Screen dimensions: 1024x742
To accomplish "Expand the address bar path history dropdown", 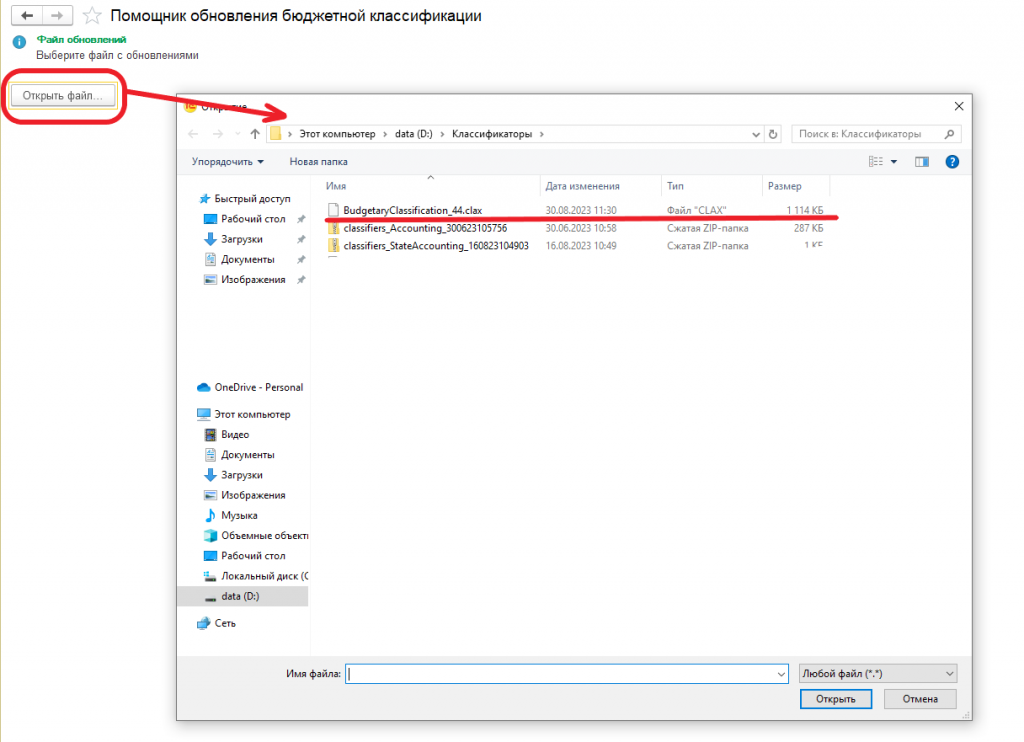I will pos(756,134).
